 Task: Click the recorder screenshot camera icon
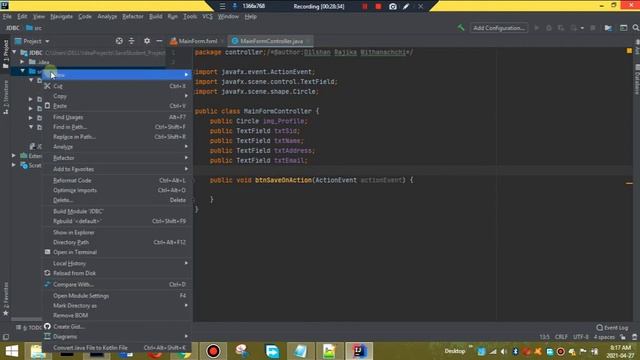[393, 6]
